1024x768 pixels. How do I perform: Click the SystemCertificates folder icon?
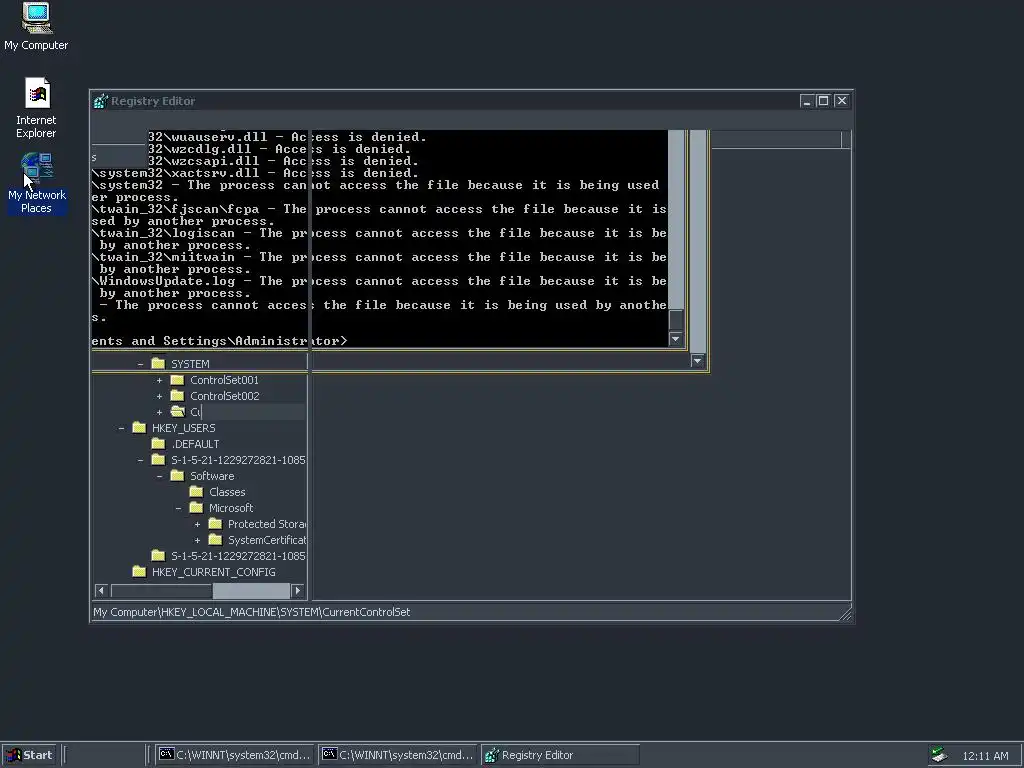pyautogui.click(x=215, y=539)
